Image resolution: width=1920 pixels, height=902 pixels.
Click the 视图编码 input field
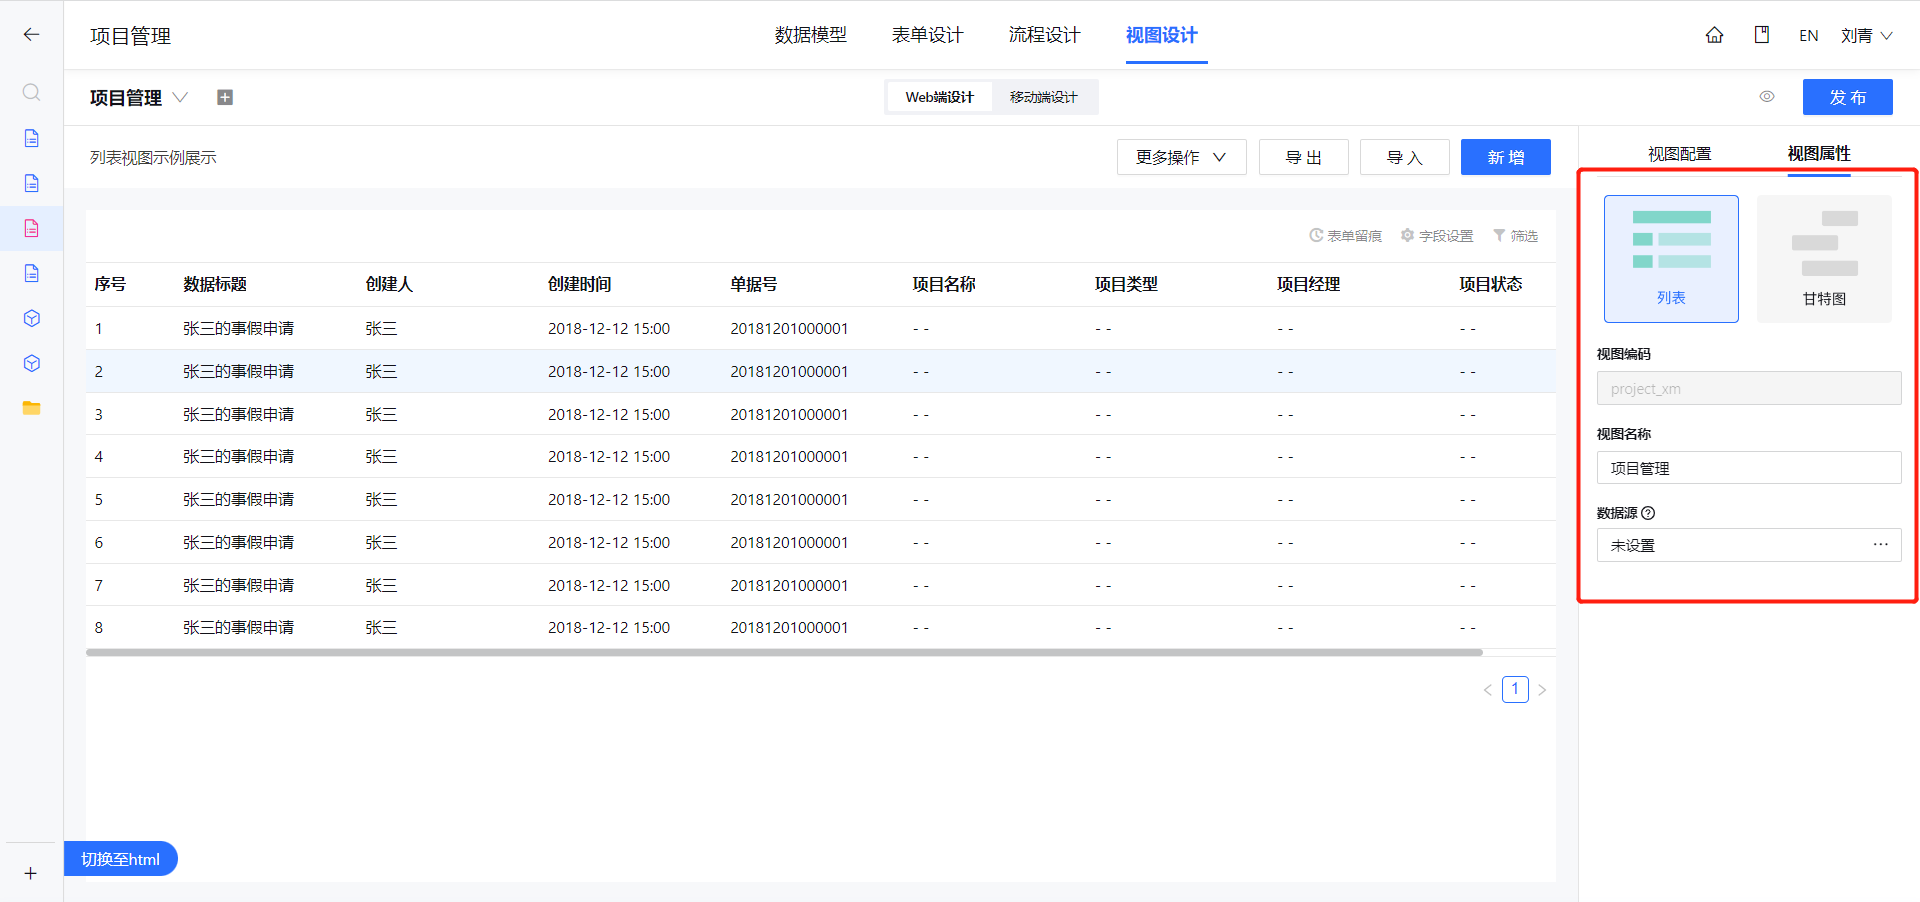pyautogui.click(x=1748, y=388)
